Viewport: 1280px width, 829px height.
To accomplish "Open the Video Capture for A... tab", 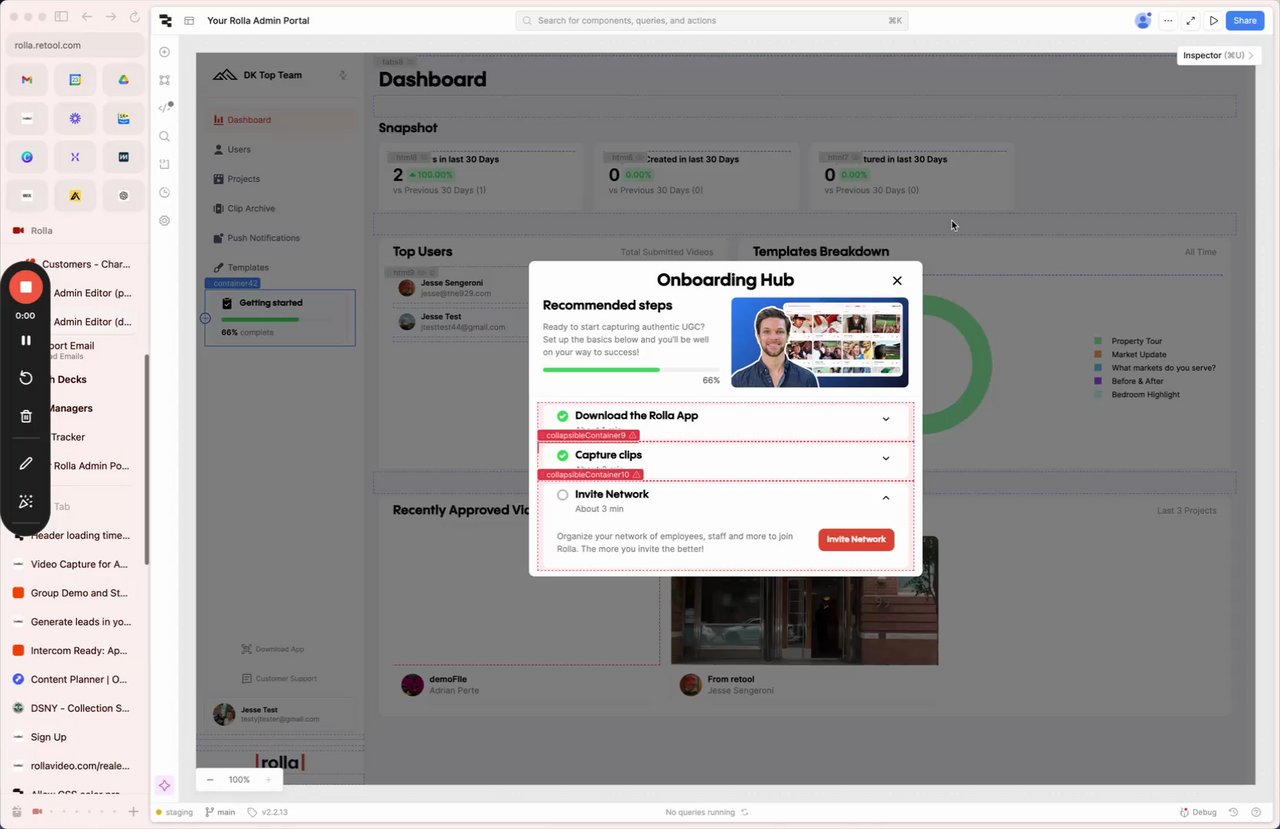I will point(75,564).
